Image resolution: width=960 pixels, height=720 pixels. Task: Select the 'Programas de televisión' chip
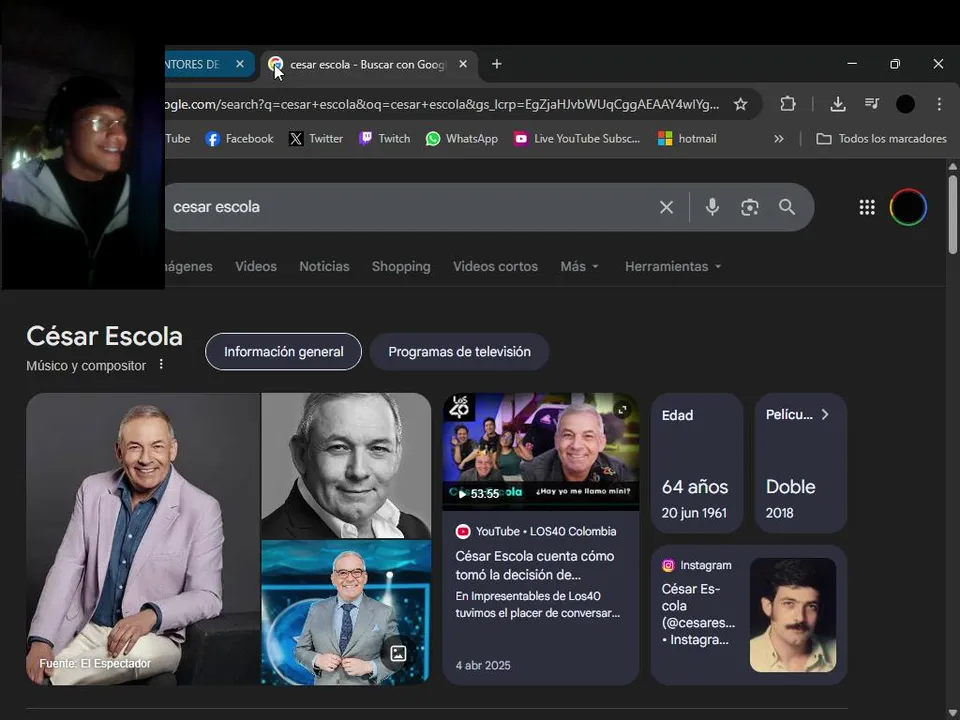pyautogui.click(x=459, y=351)
